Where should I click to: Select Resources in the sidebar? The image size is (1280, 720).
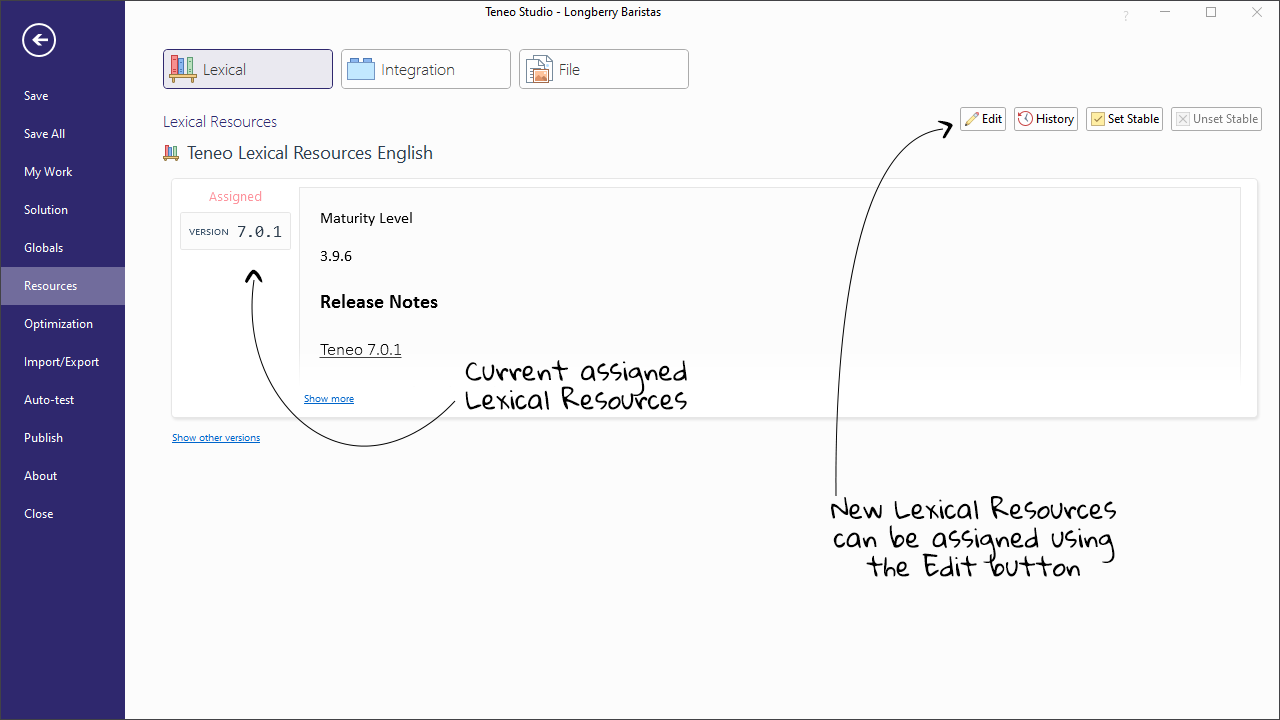[62, 286]
